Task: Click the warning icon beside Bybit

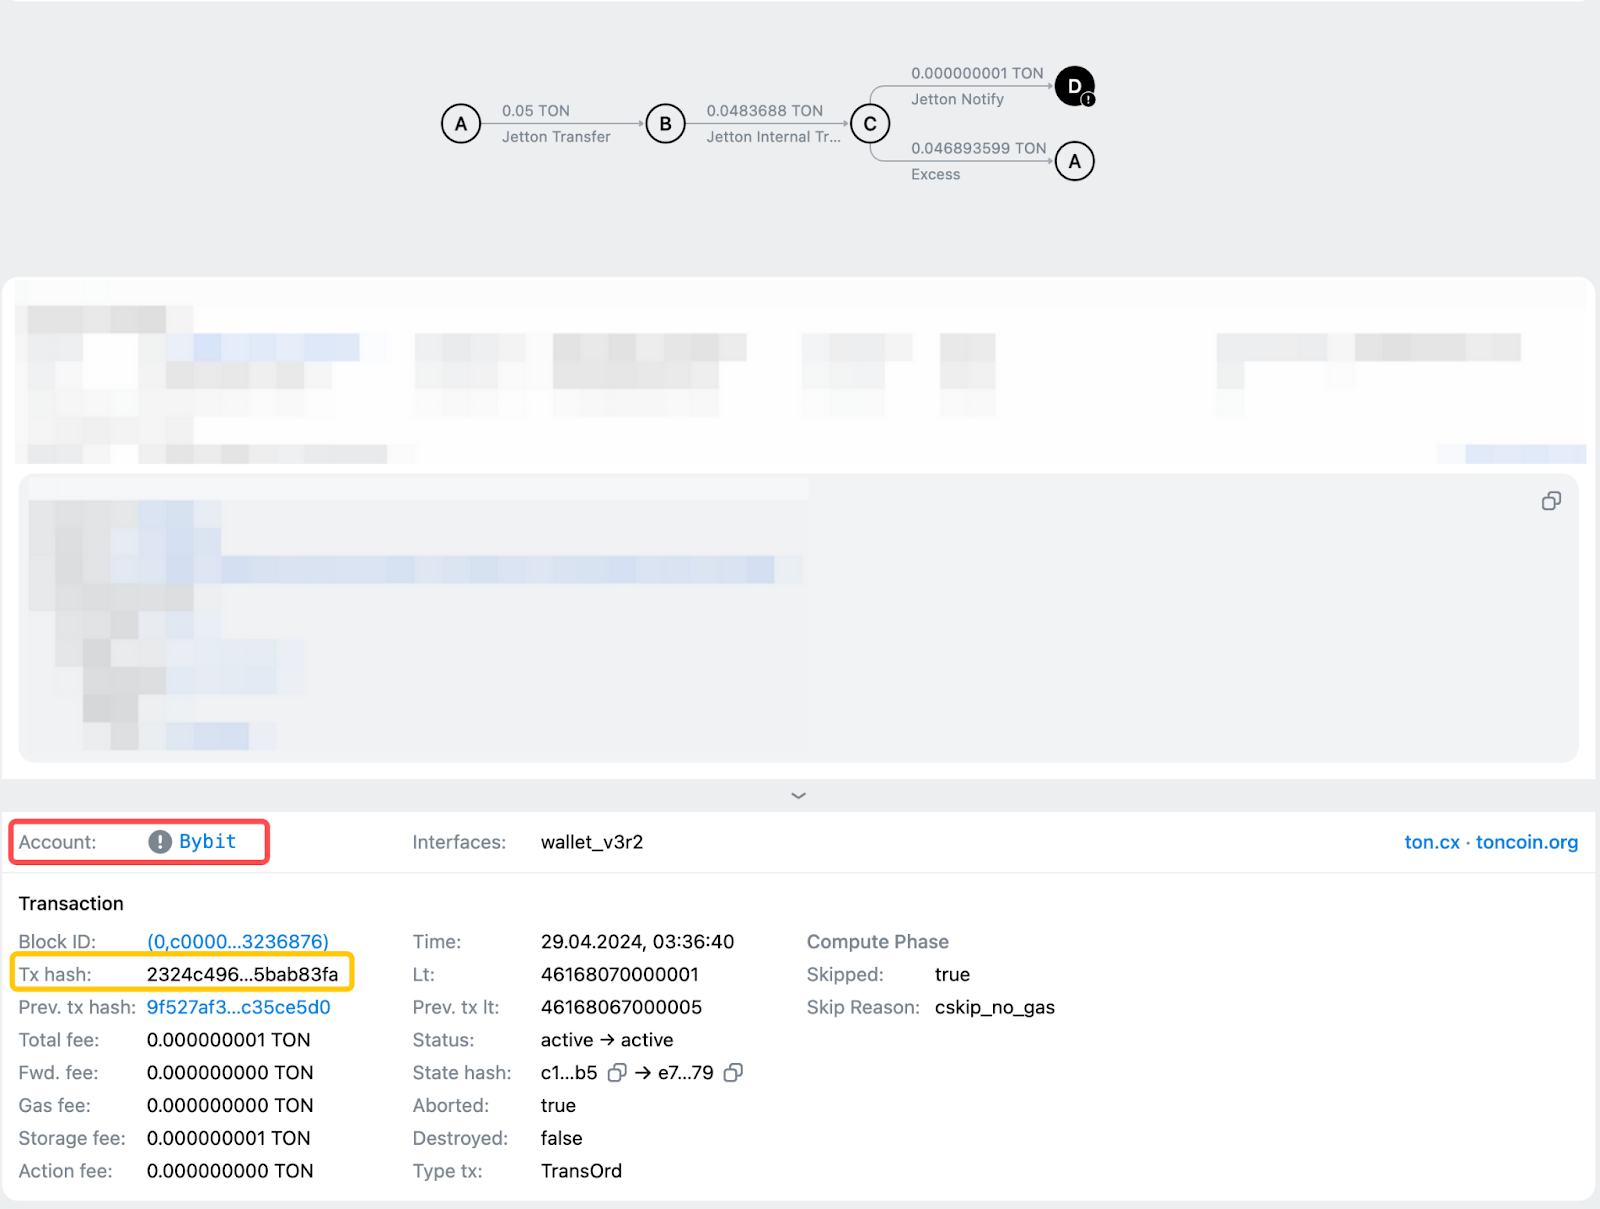Action: [x=160, y=842]
